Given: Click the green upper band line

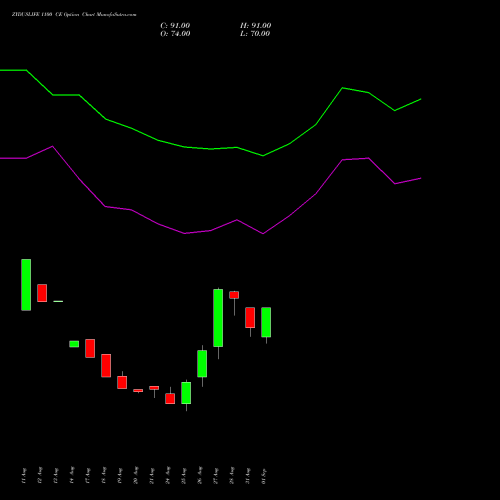Looking at the screenshot, I should pyautogui.click(x=211, y=149).
